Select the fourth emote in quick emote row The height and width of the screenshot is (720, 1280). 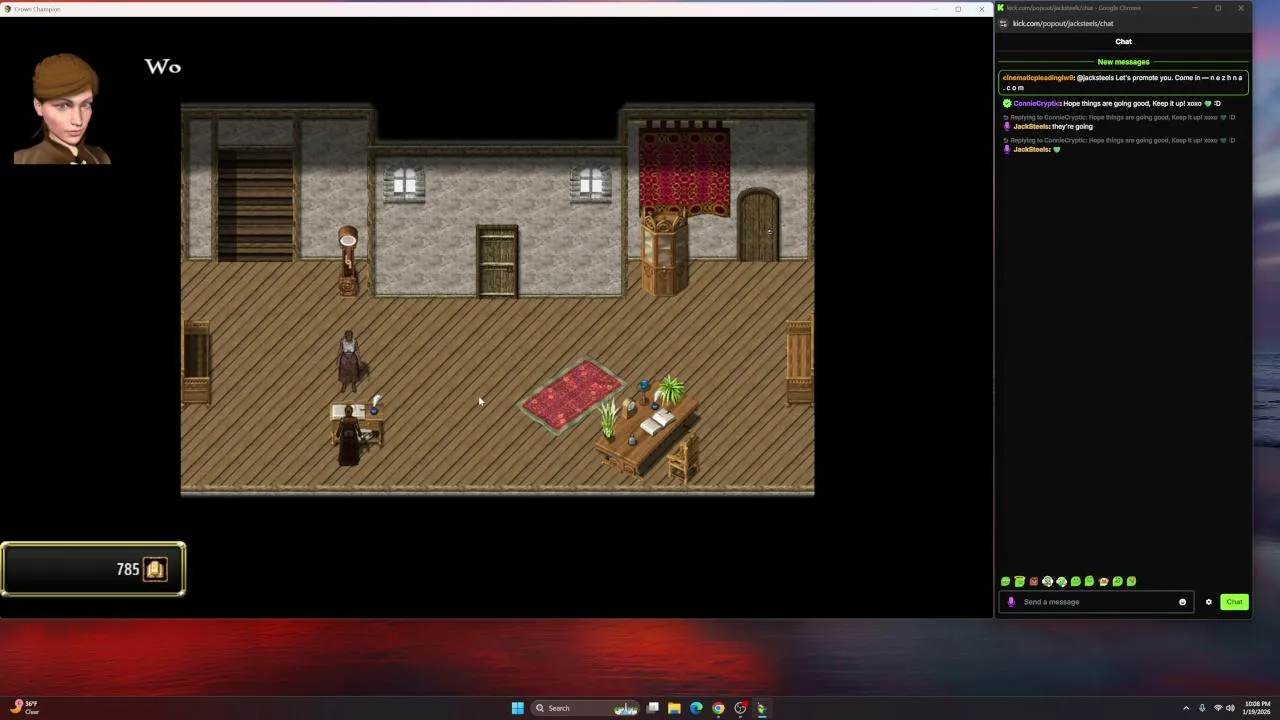[1047, 581]
